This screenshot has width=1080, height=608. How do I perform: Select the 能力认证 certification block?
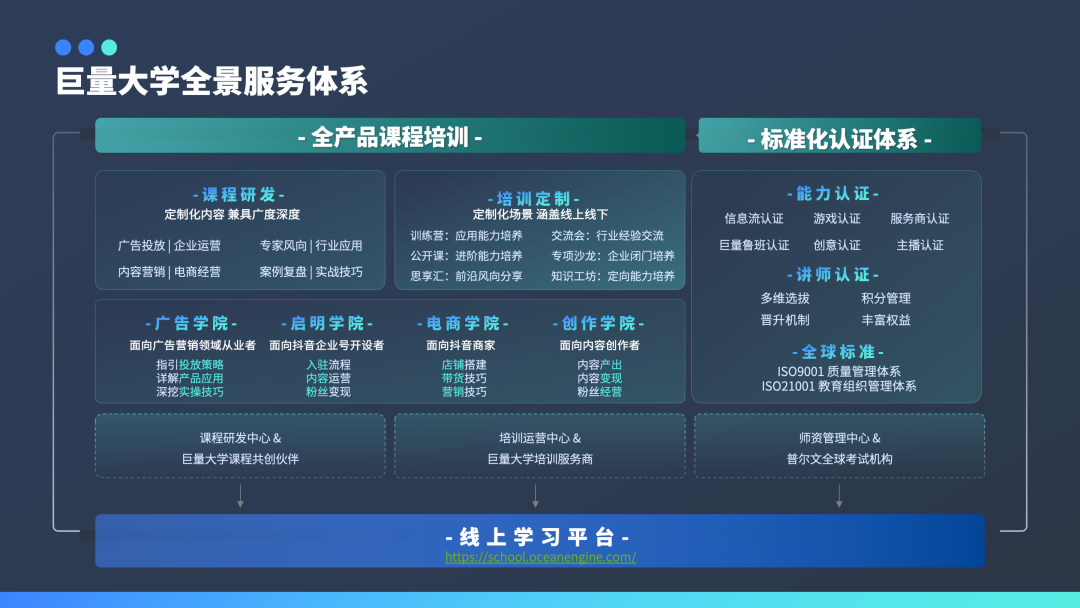click(x=834, y=194)
